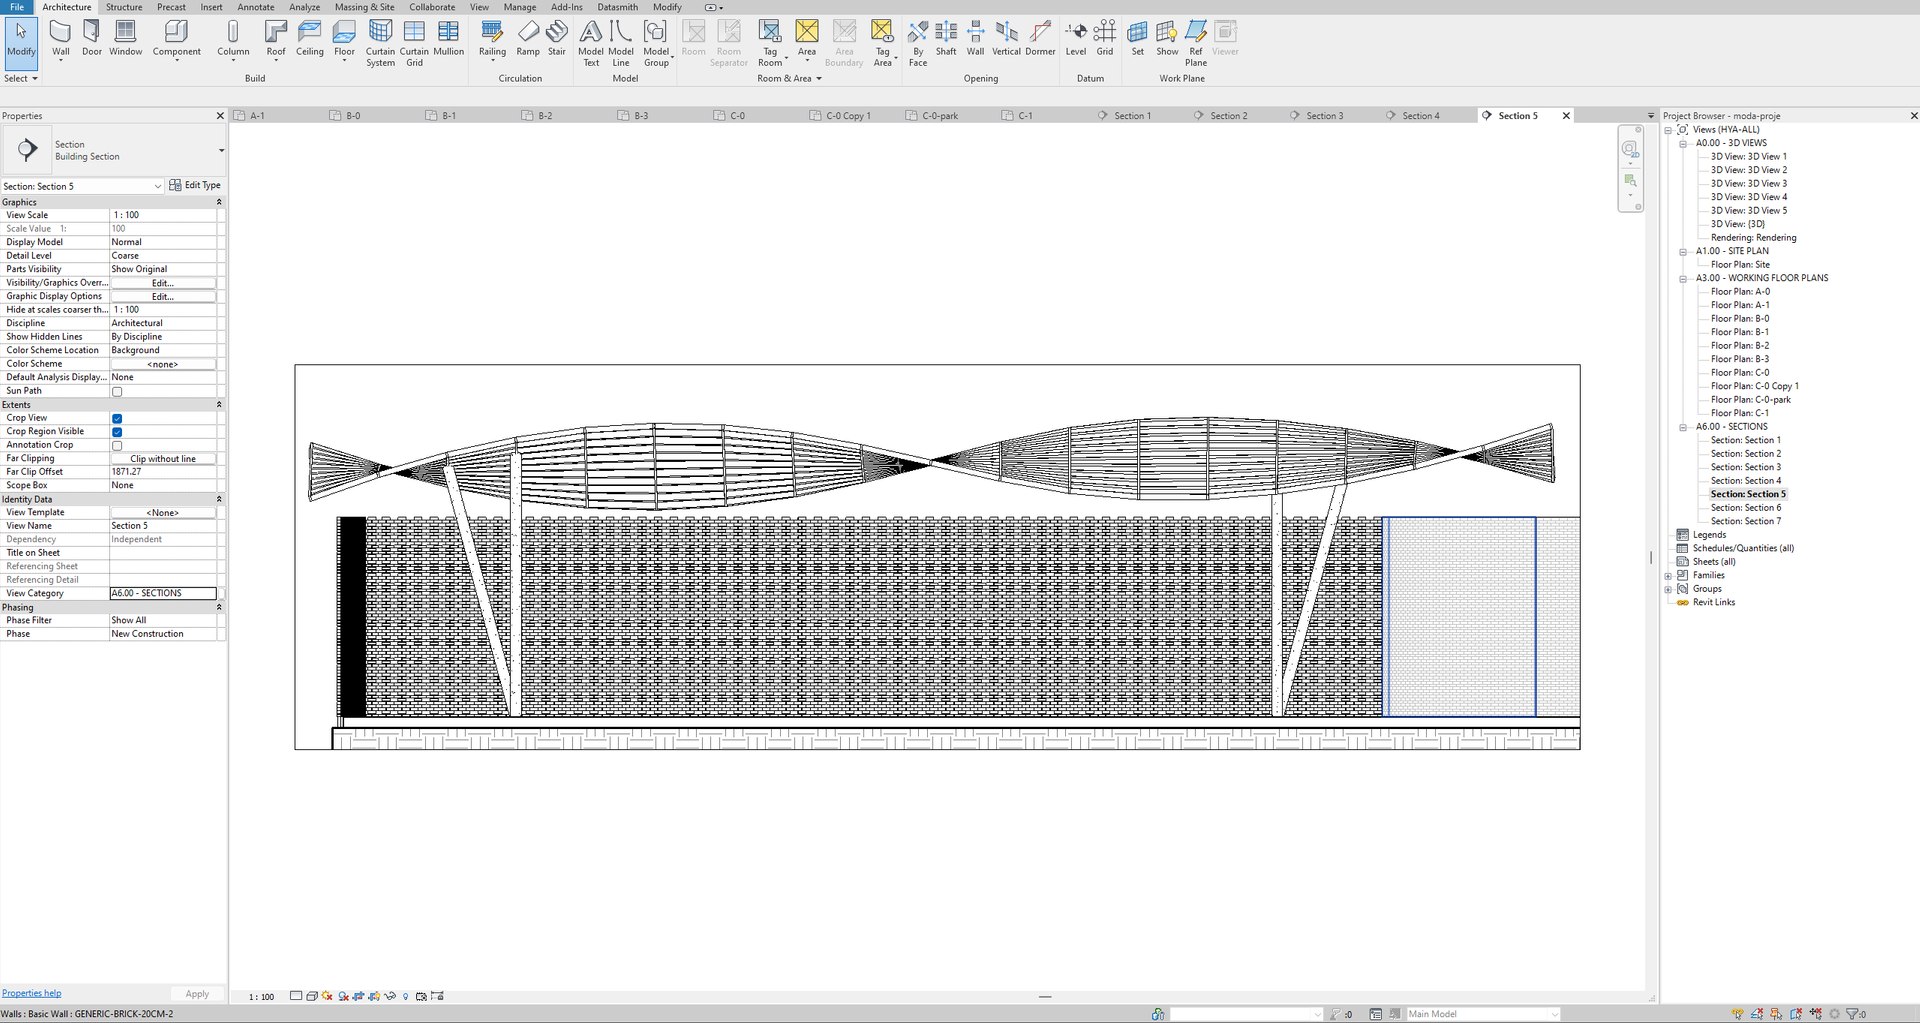This screenshot has height=1023, width=1920.
Task: Toggle the Sun Path checkbox
Action: click(x=117, y=392)
